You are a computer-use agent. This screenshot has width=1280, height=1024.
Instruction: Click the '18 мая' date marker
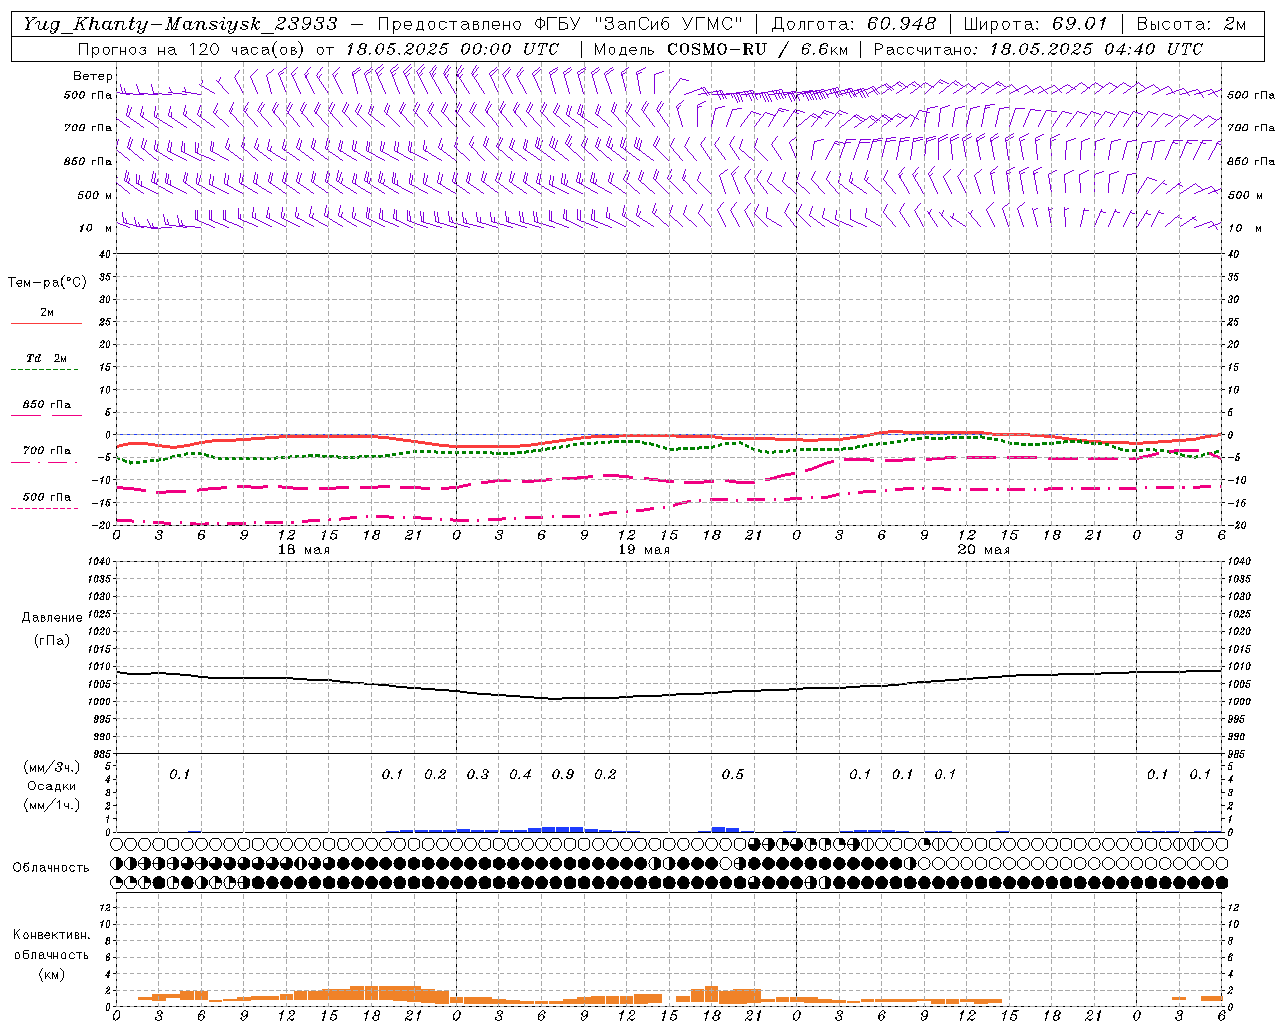click(x=303, y=550)
